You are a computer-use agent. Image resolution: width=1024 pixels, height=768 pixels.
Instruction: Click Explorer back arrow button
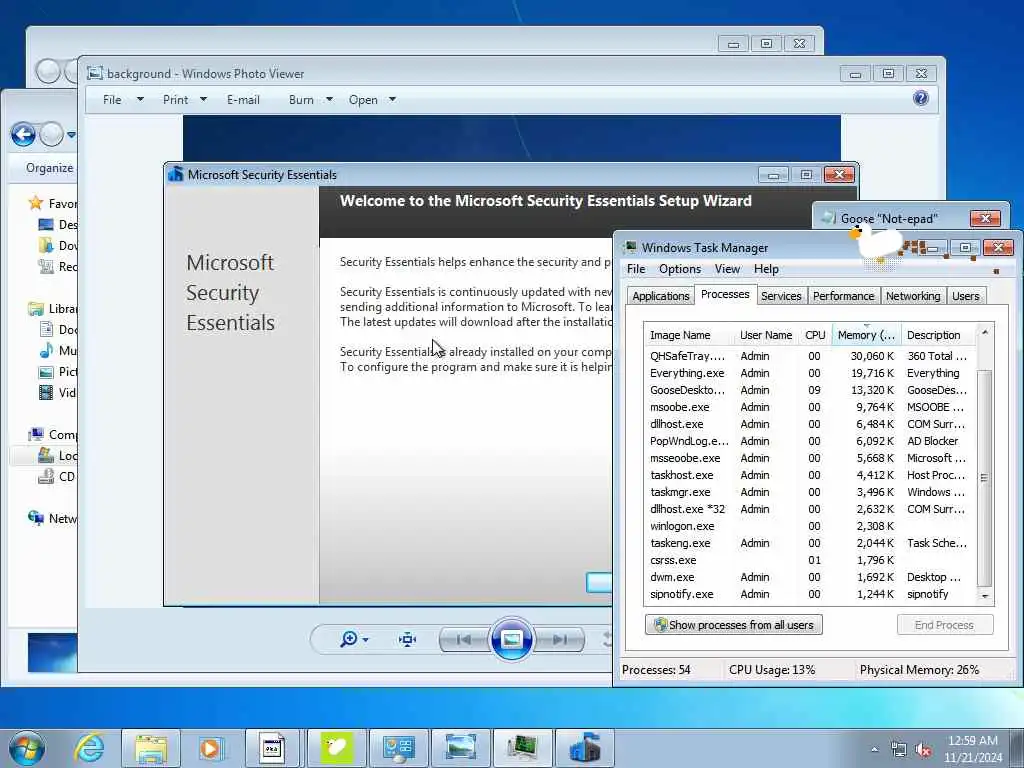24,135
